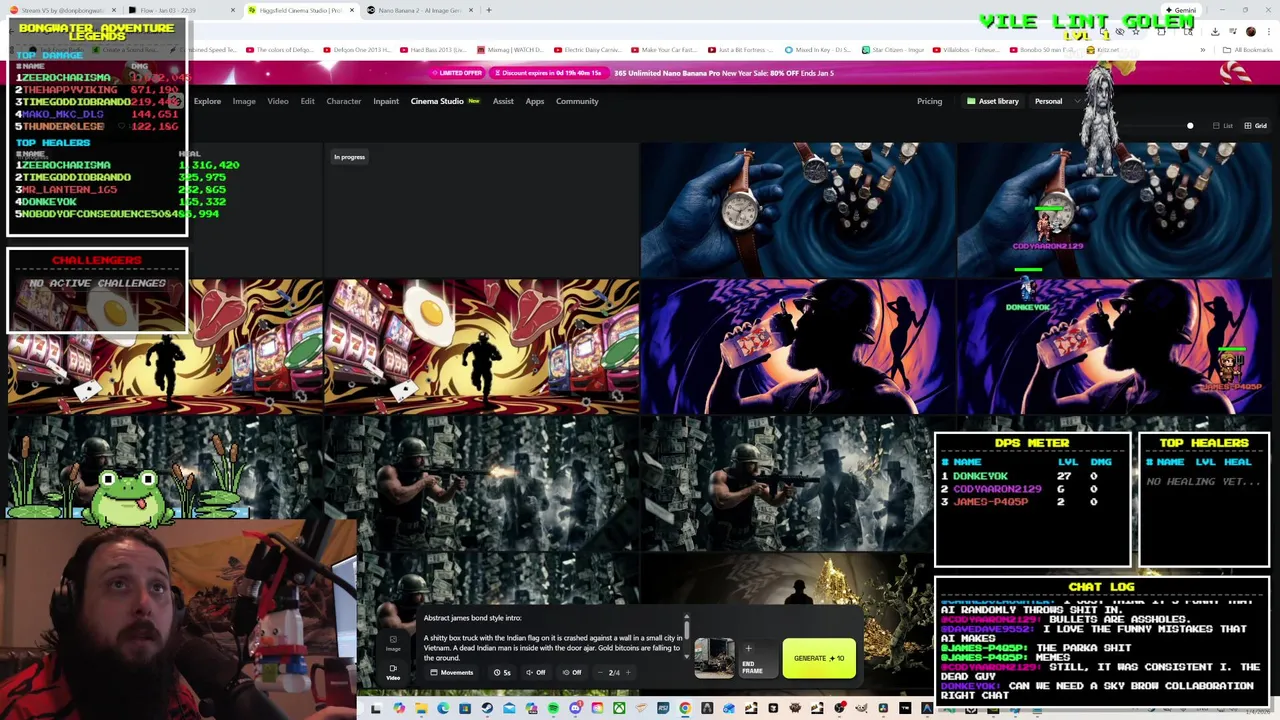
Task: Open Discord from the taskbar
Action: [575, 708]
